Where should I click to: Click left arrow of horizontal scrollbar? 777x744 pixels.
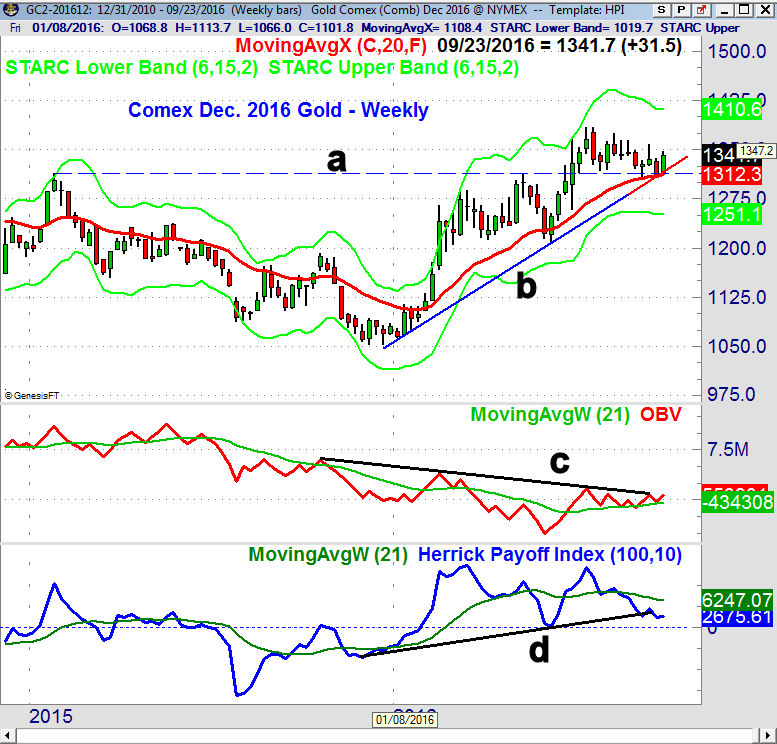coord(8,735)
